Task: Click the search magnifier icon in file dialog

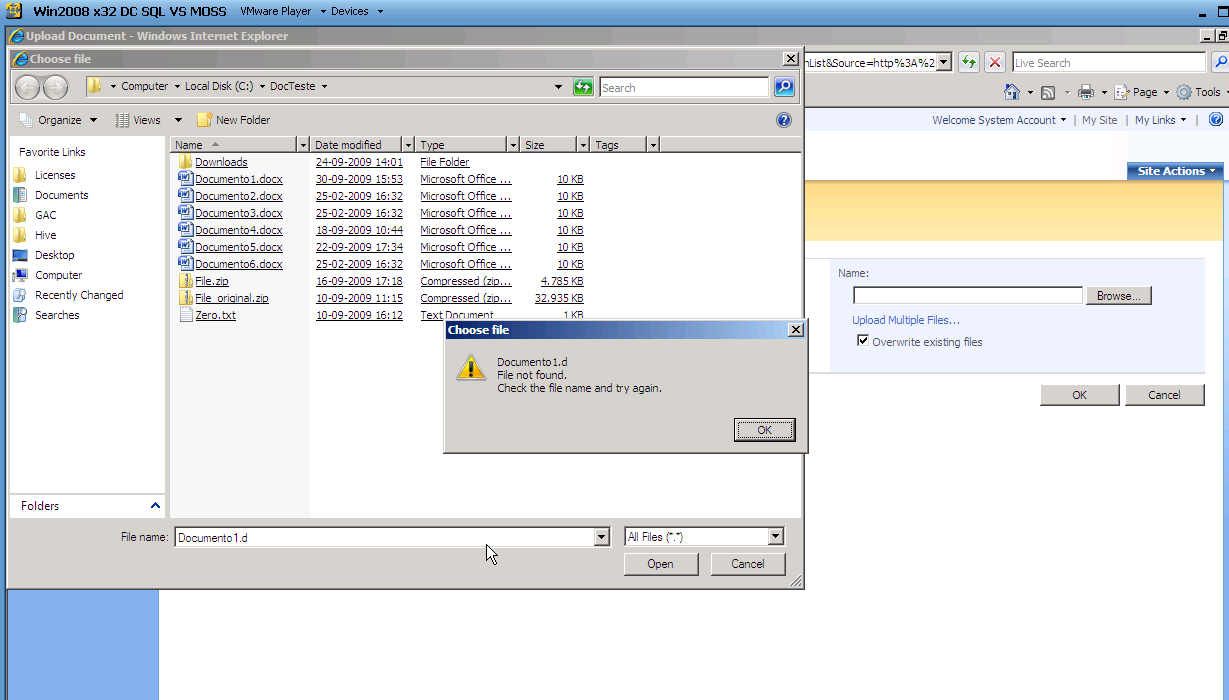Action: coord(784,87)
